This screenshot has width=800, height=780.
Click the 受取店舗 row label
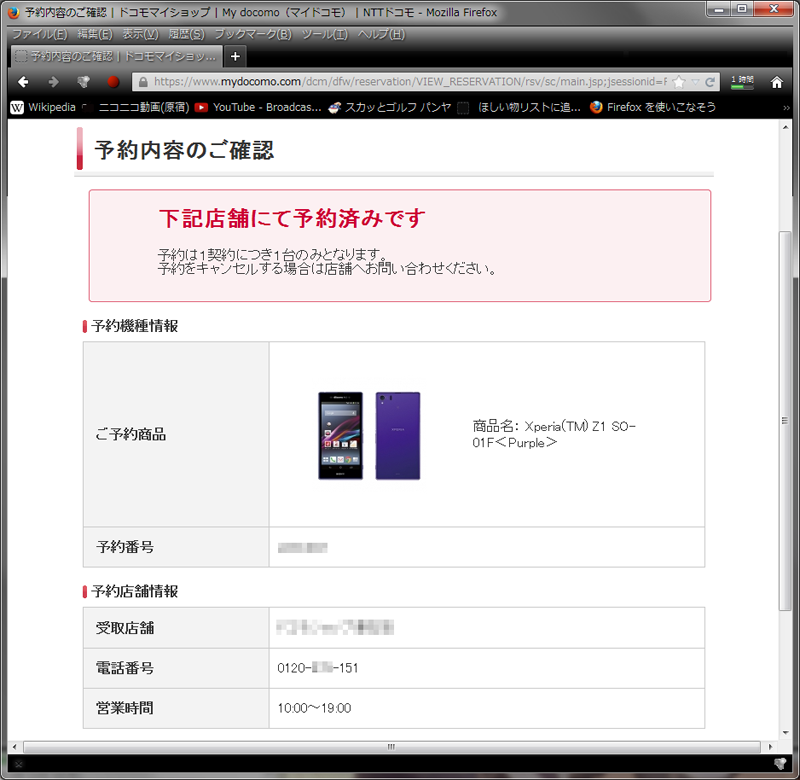pyautogui.click(x=125, y=628)
